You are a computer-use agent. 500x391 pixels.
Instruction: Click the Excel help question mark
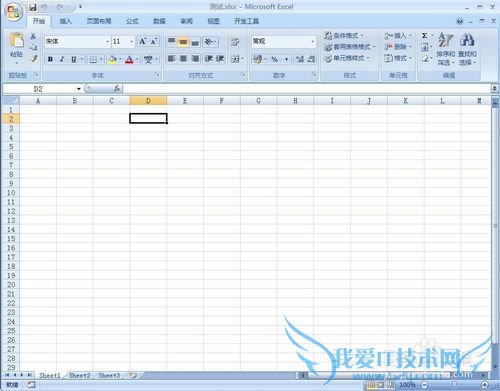(460, 21)
